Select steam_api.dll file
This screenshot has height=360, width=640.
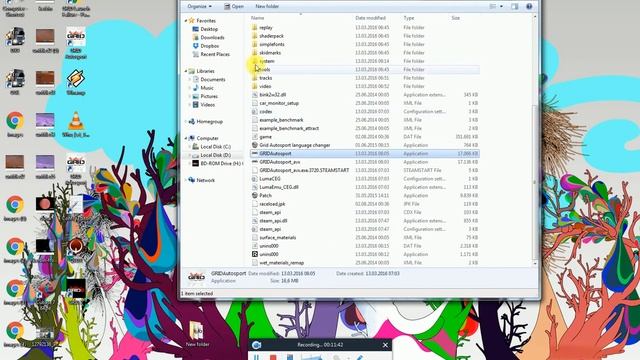(x=364, y=221)
